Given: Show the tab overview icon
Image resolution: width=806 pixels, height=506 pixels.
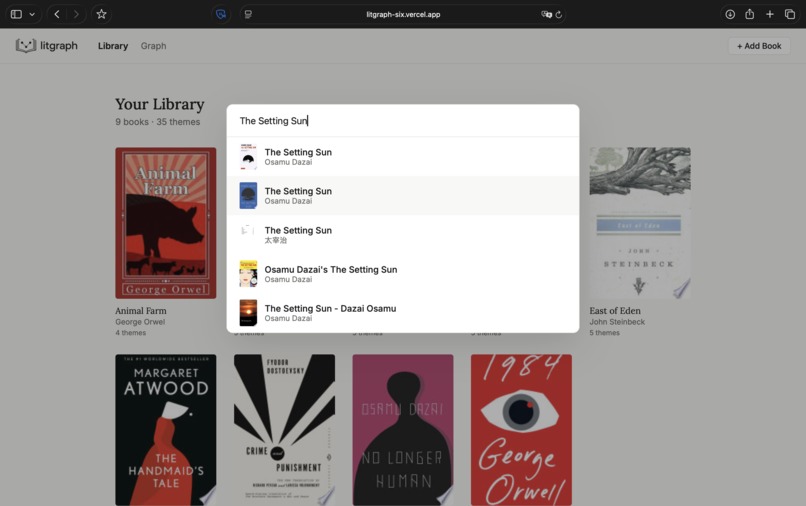Looking at the screenshot, I should pyautogui.click(x=790, y=14).
